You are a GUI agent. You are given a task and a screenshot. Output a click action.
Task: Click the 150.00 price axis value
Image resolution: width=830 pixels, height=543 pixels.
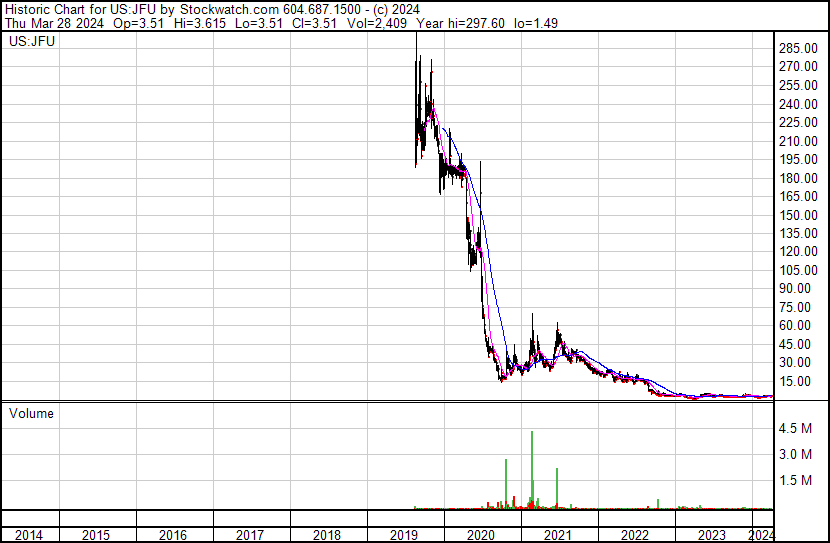click(x=798, y=215)
